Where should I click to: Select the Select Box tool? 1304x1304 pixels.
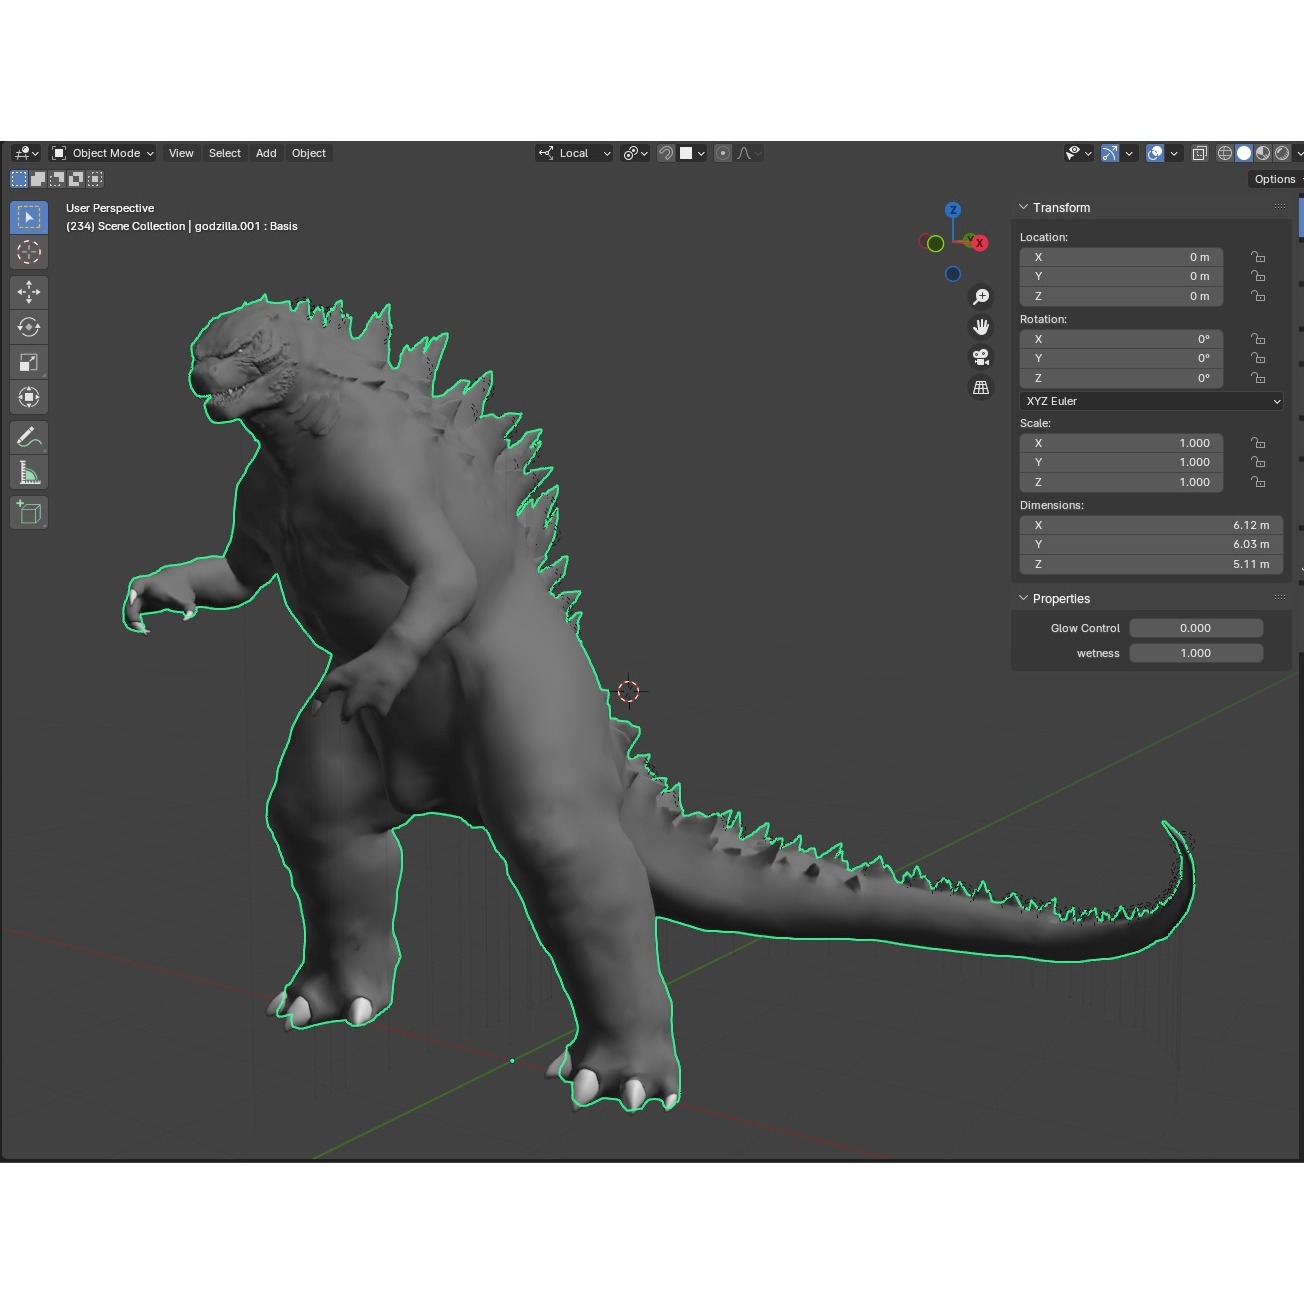point(29,217)
